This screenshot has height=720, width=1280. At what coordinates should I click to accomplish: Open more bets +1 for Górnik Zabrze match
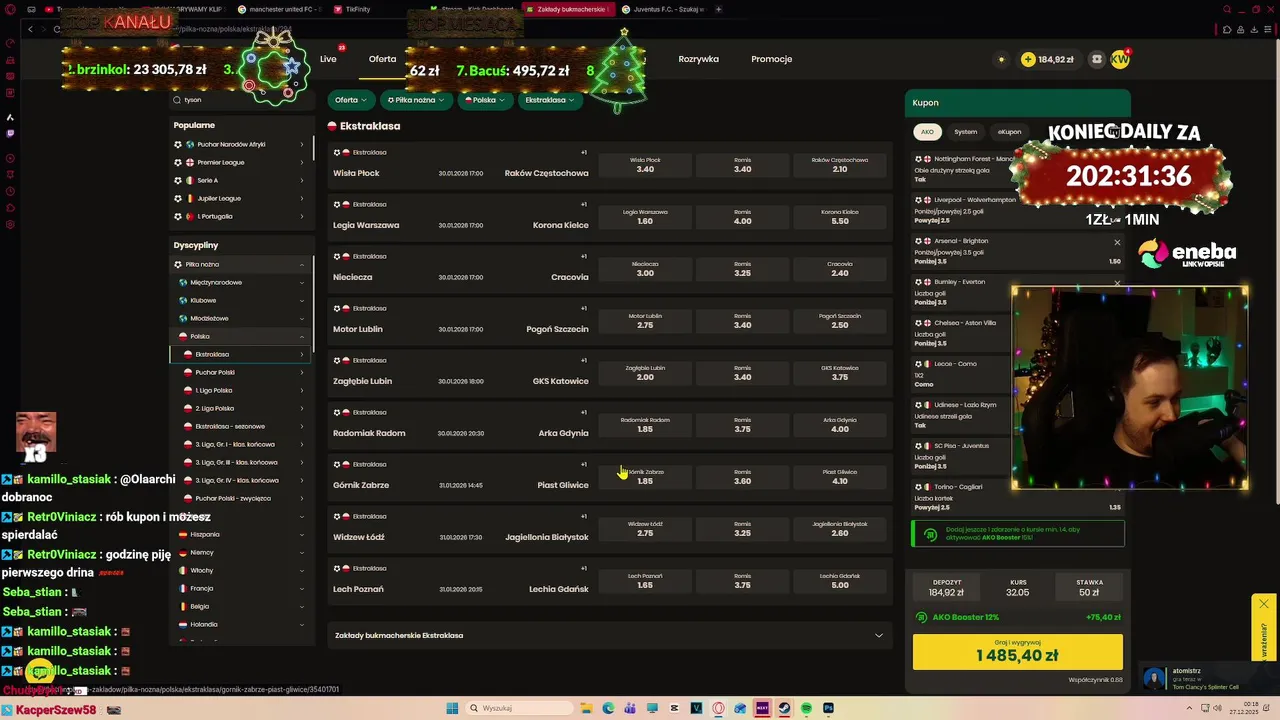click(x=584, y=464)
